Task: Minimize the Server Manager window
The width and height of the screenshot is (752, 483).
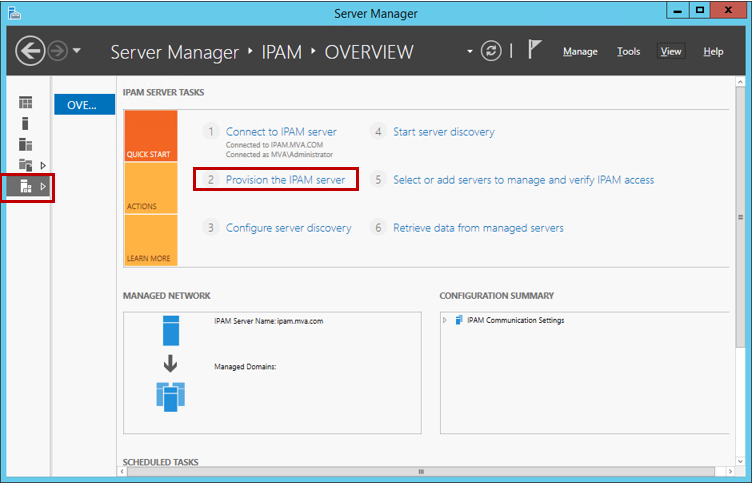Action: click(678, 11)
